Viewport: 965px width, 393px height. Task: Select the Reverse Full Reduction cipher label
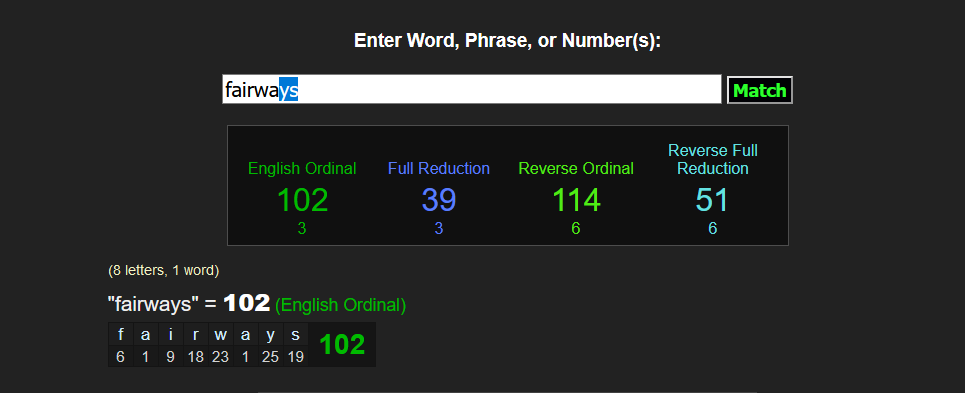713,159
